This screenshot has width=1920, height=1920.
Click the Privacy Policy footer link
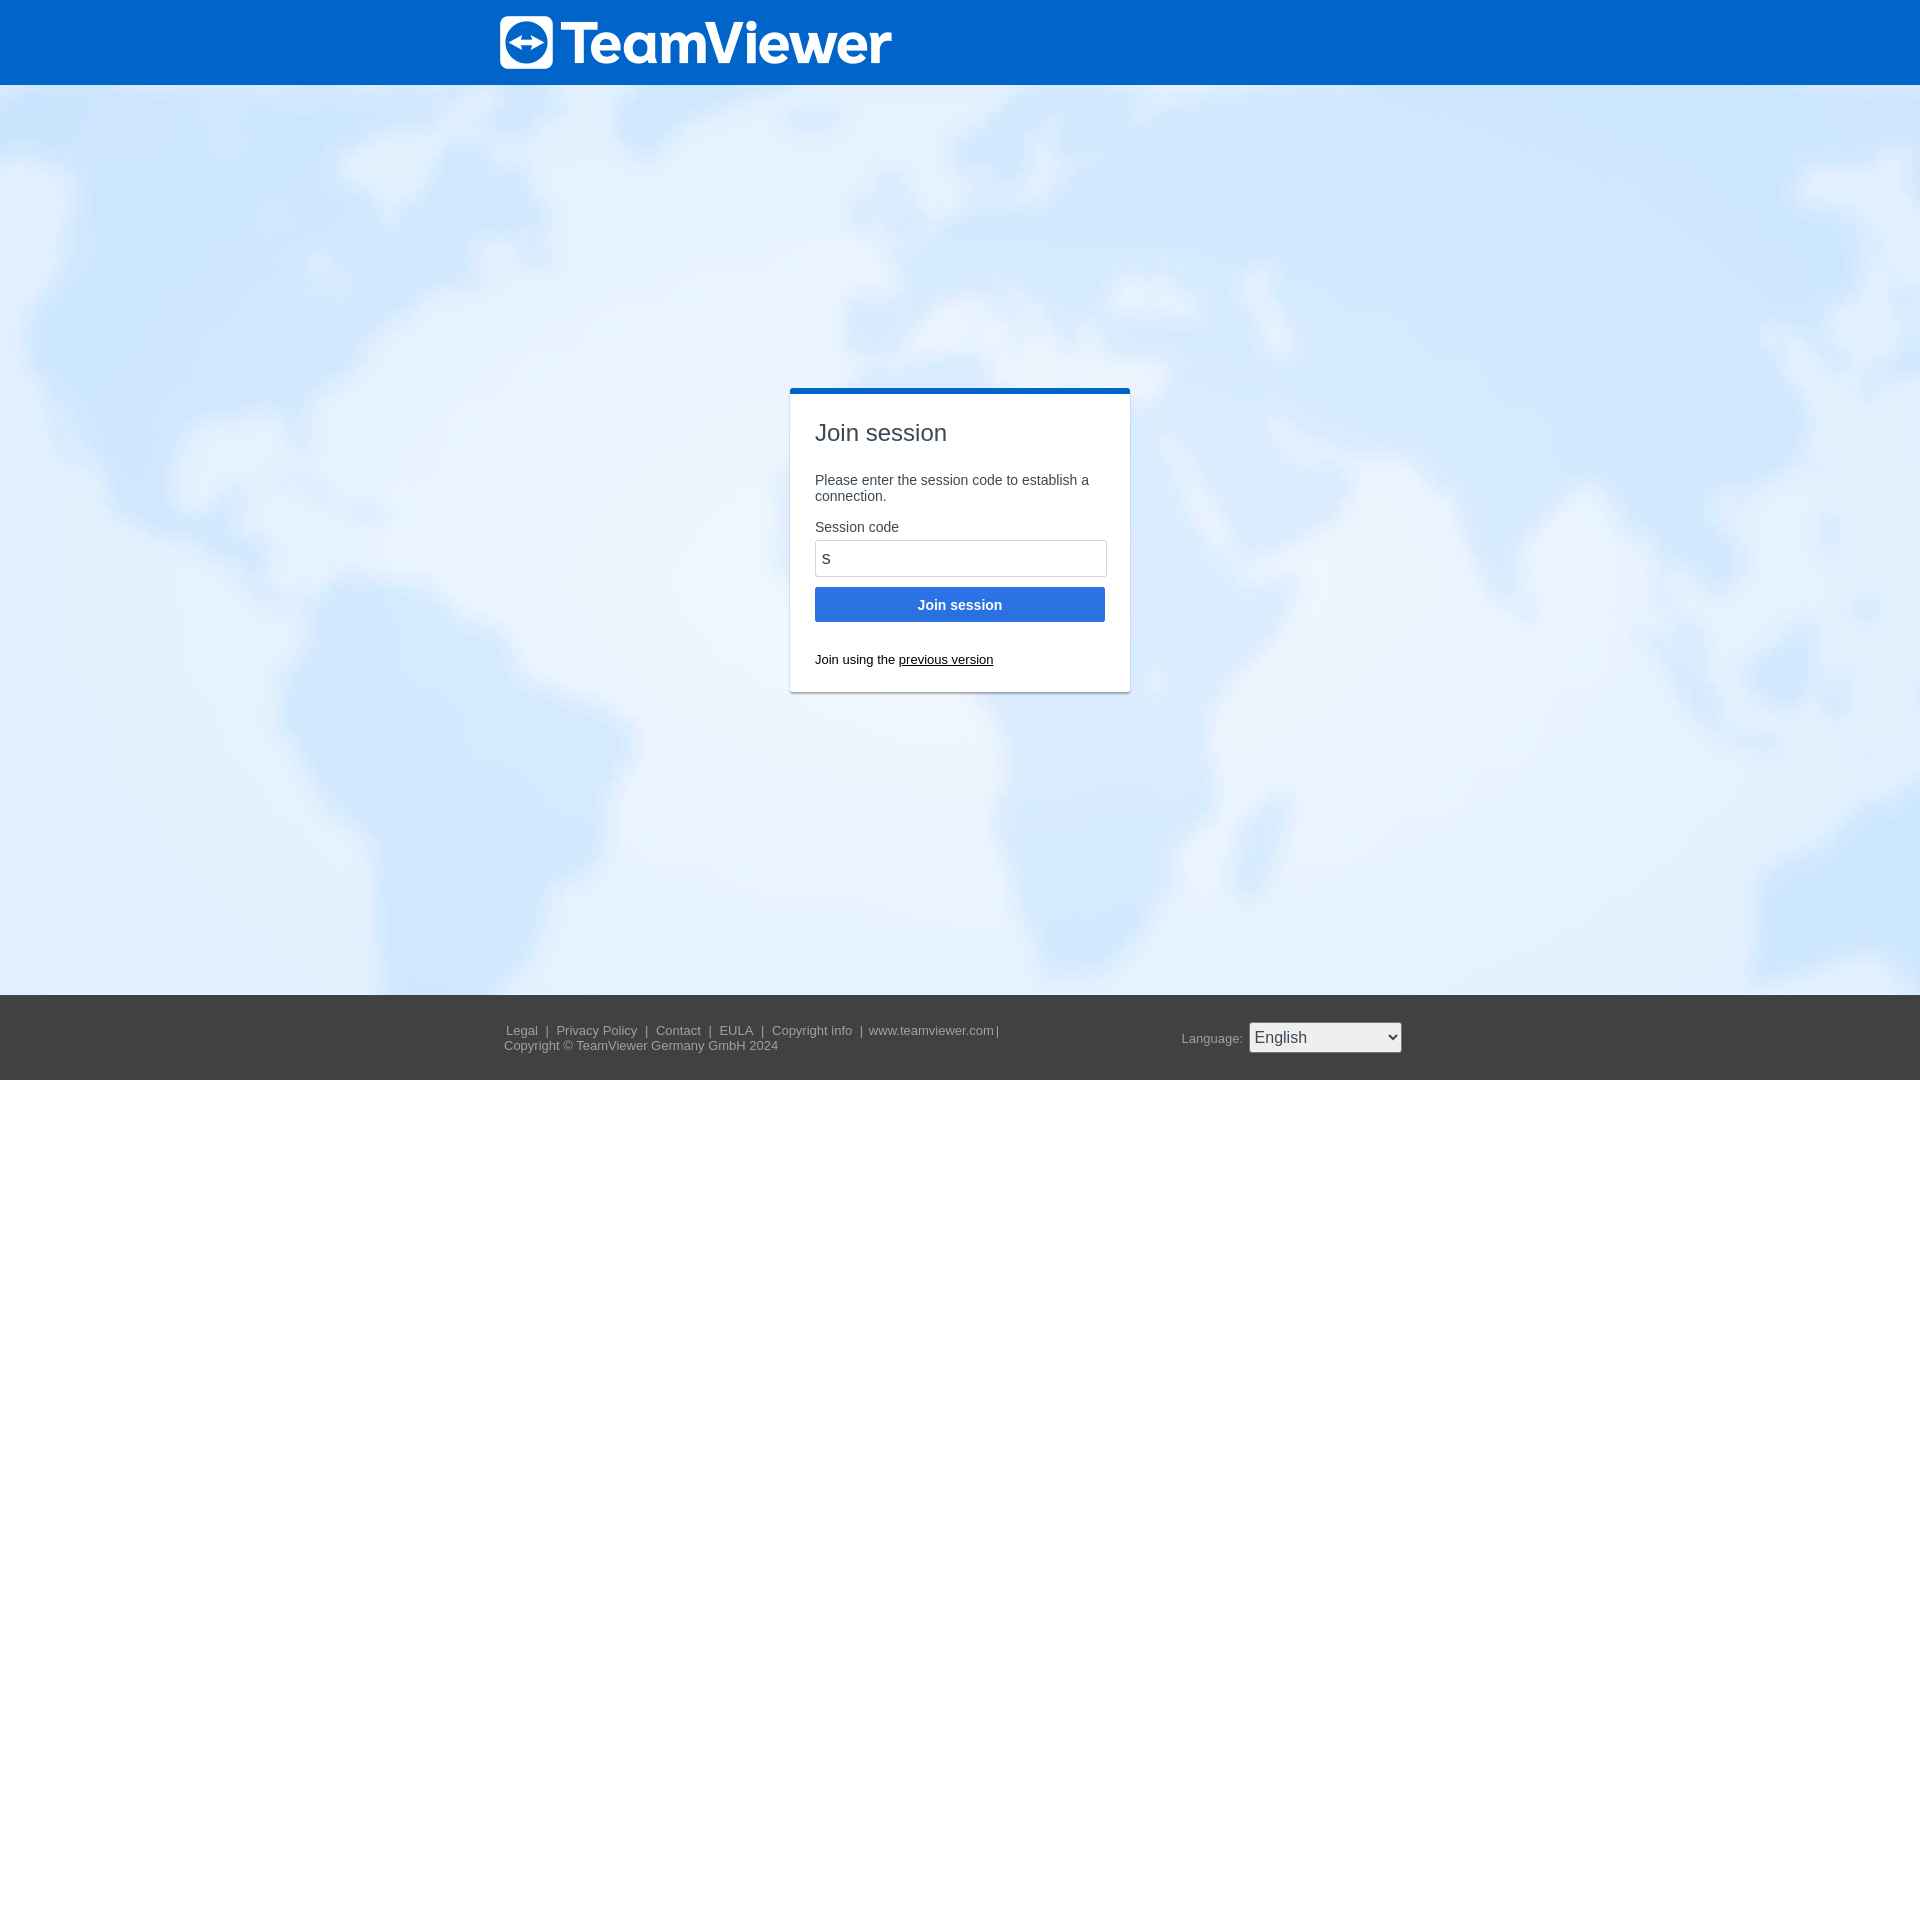596,1029
